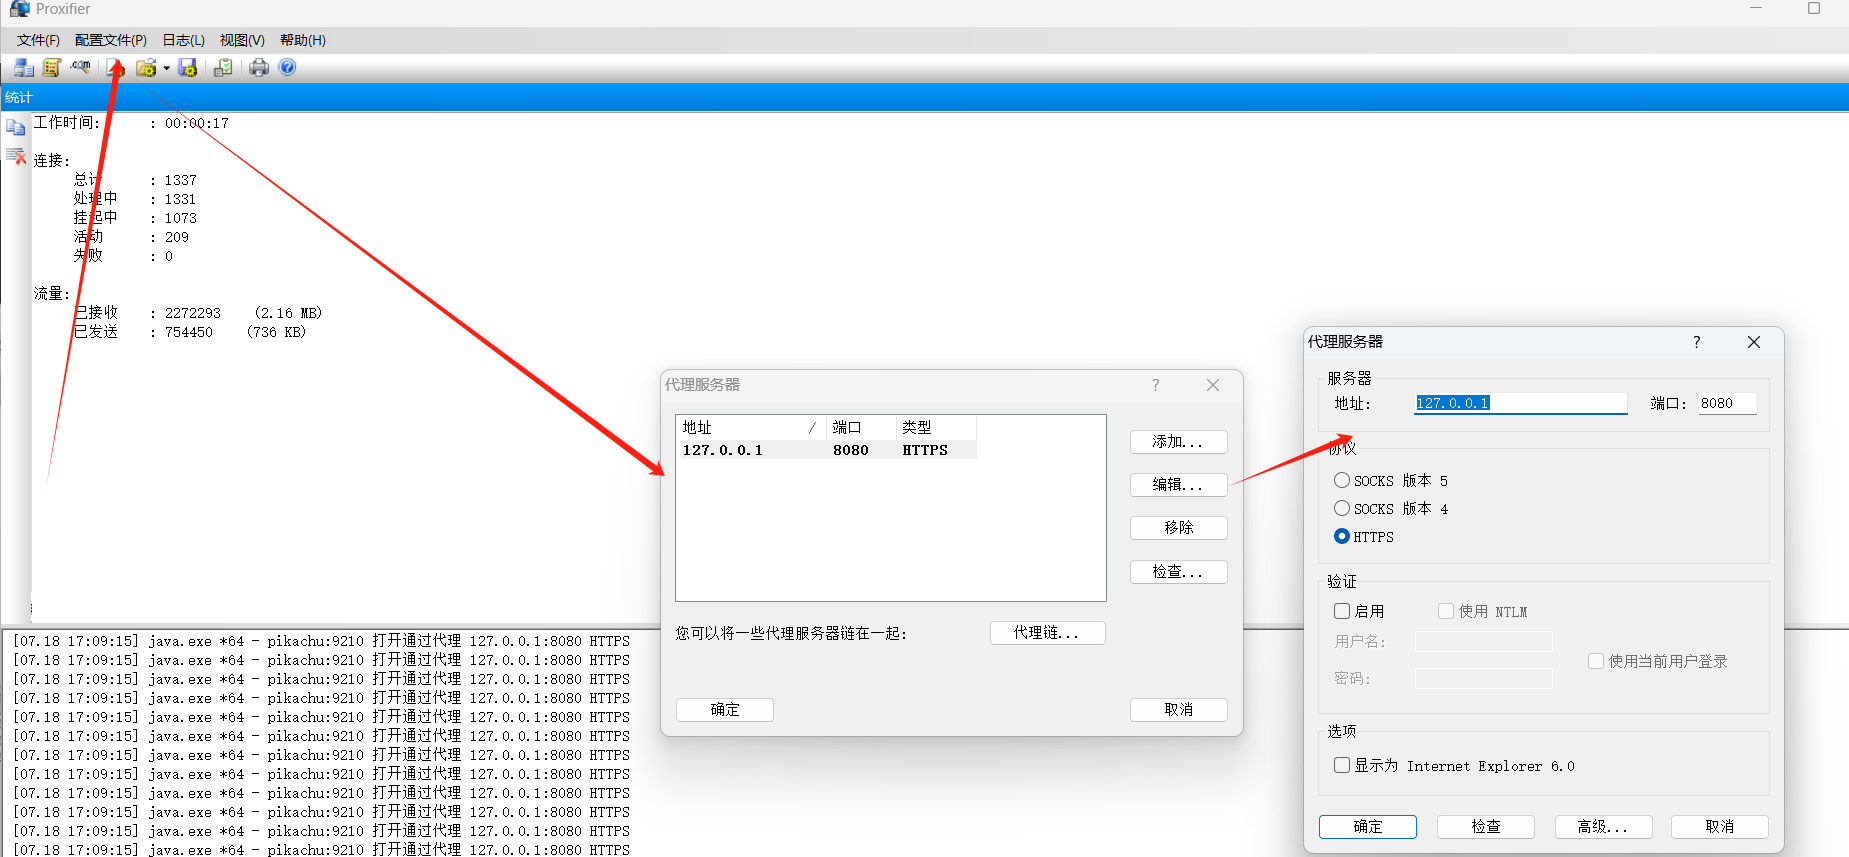Close the proxy list dialog

click(1213, 385)
